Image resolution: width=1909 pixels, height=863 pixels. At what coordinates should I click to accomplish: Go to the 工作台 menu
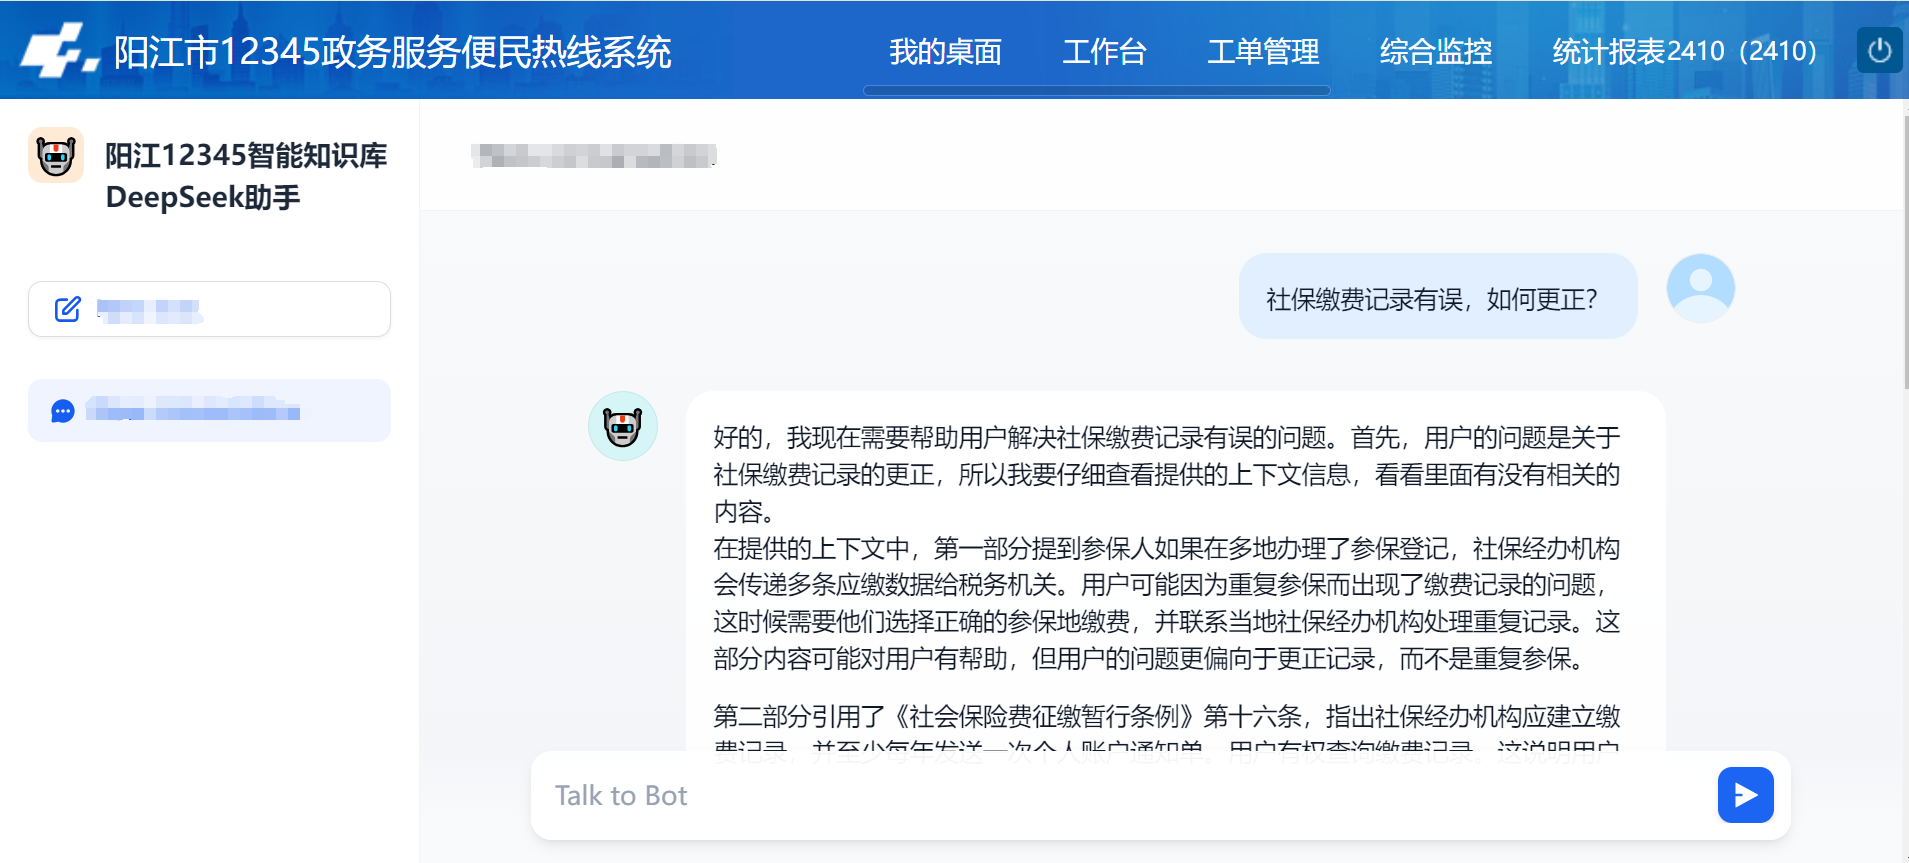1104,51
